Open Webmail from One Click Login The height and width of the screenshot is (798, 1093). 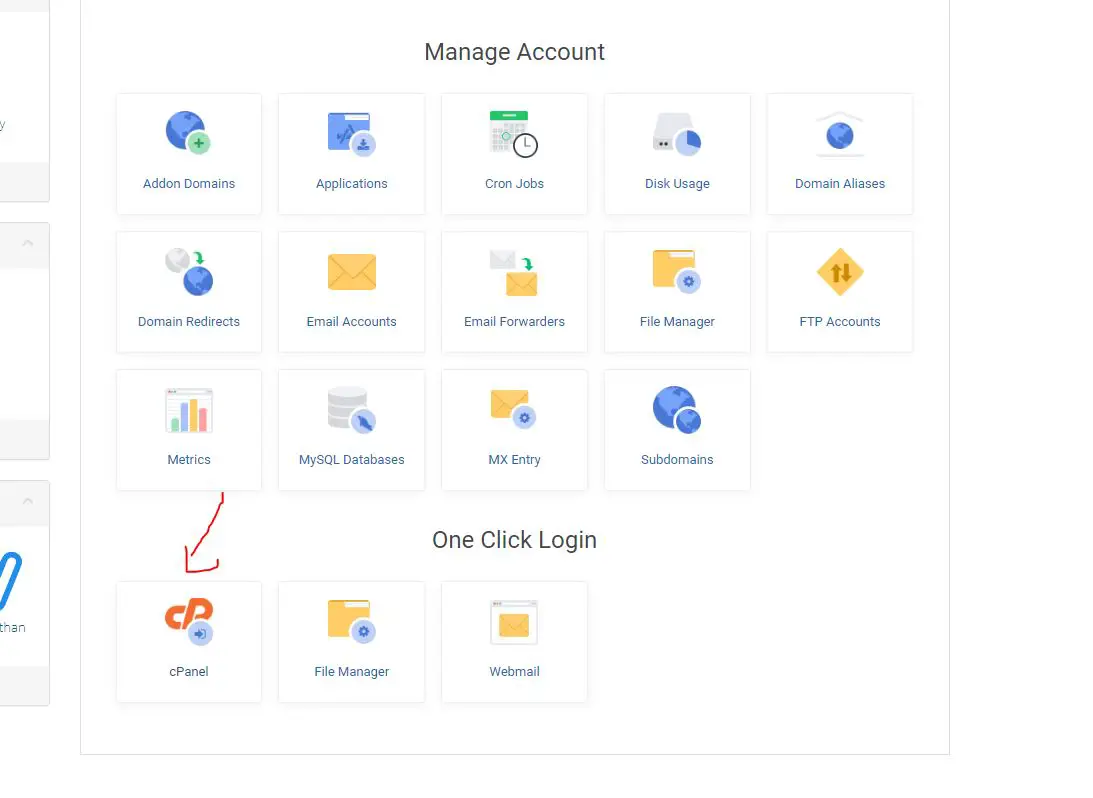(x=514, y=641)
